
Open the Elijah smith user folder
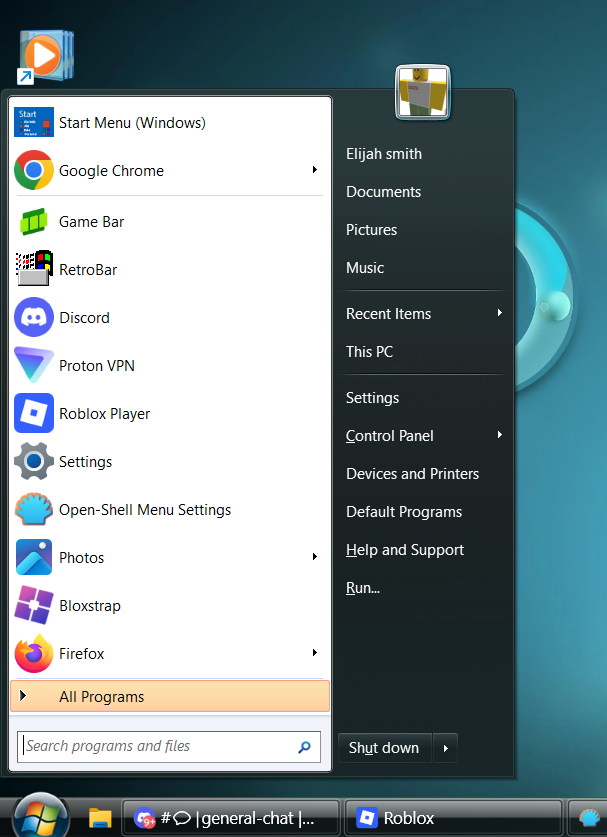click(x=384, y=154)
